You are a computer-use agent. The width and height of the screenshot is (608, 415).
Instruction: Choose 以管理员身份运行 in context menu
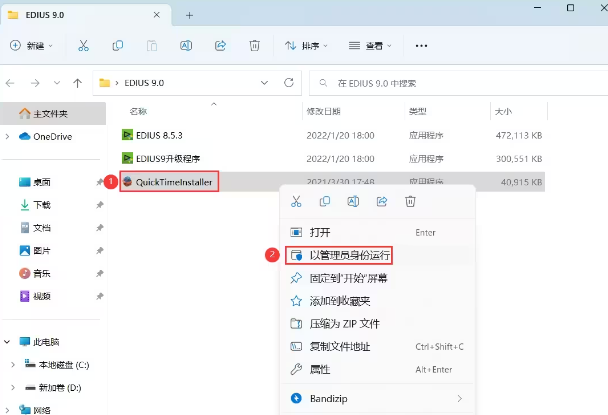377,255
